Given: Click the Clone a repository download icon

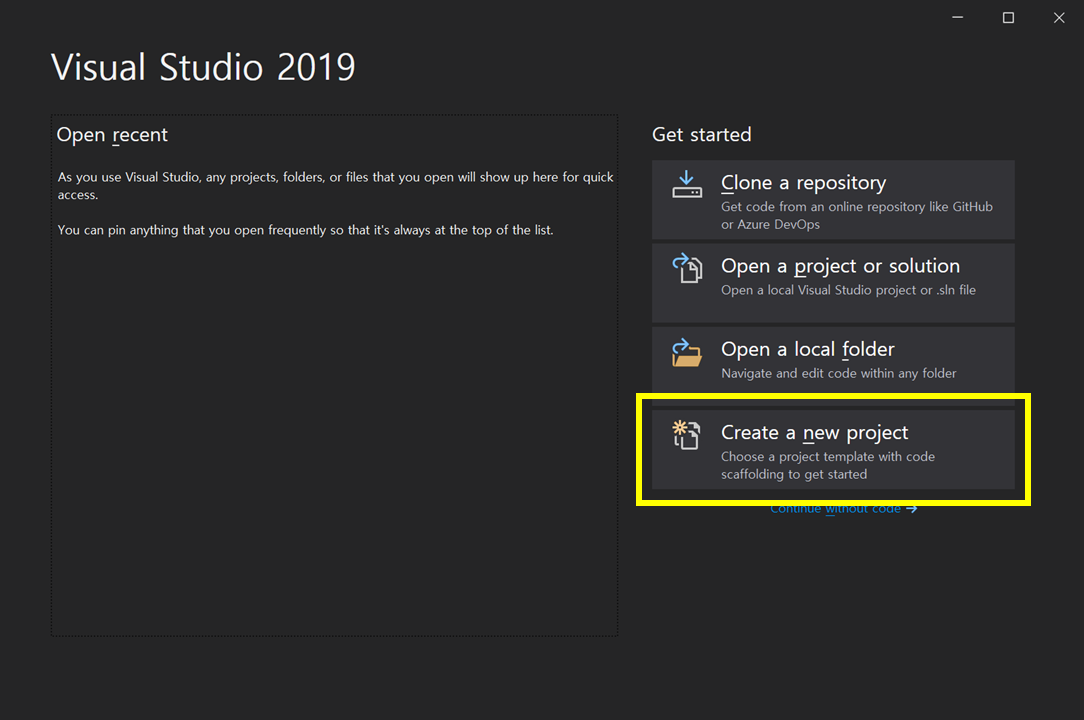Looking at the screenshot, I should tap(686, 184).
